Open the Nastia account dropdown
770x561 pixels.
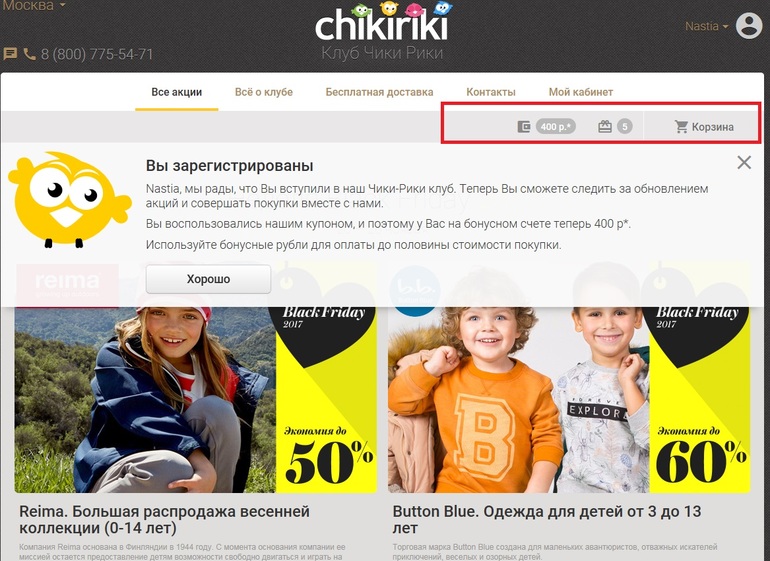pyautogui.click(x=706, y=26)
